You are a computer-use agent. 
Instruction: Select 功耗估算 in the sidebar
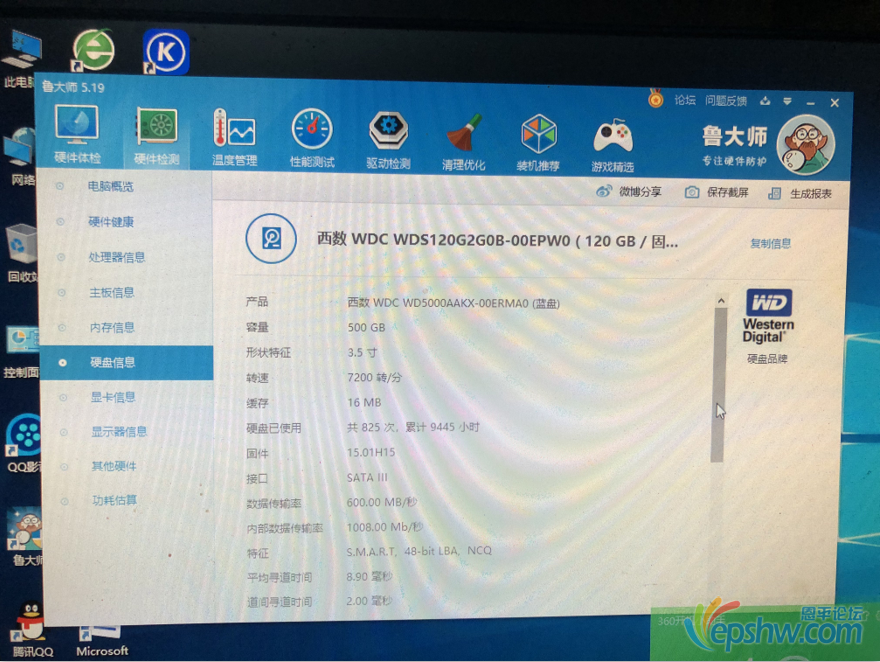[x=114, y=500]
